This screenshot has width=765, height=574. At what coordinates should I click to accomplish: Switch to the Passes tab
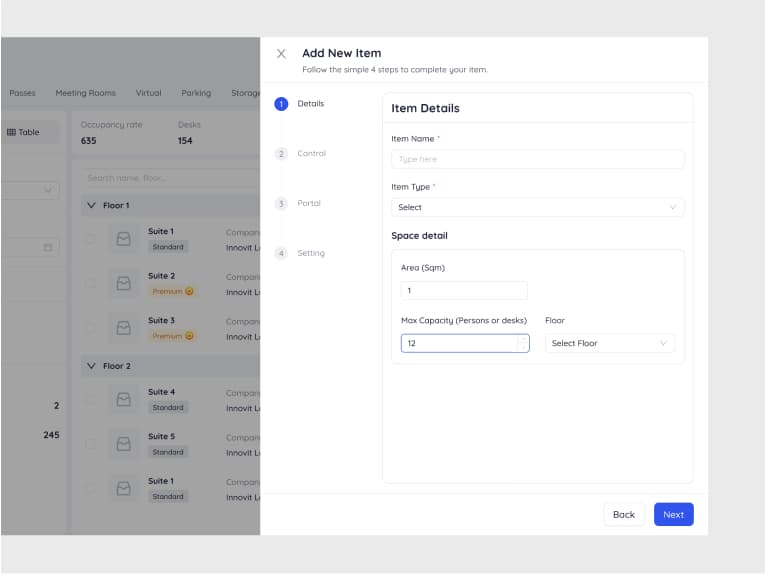click(22, 93)
